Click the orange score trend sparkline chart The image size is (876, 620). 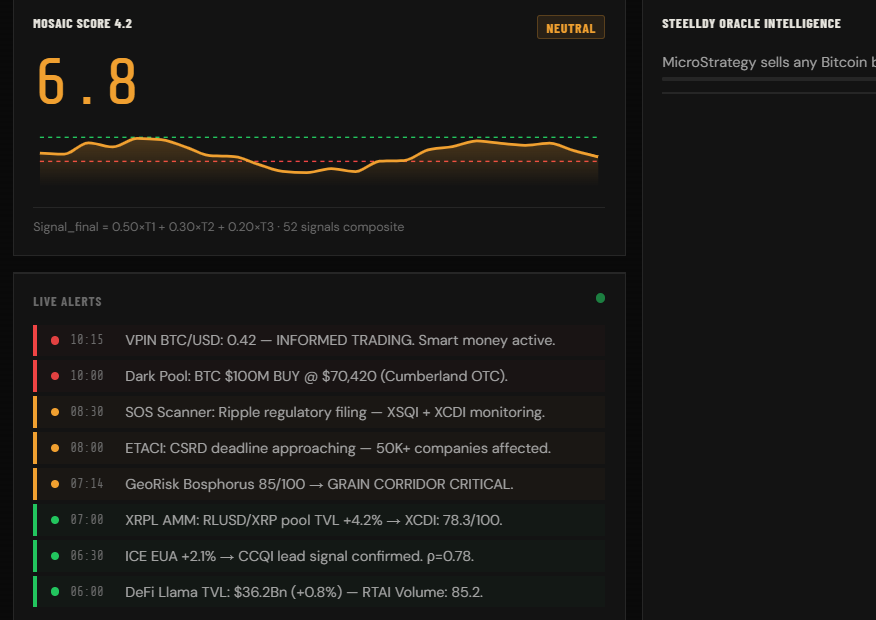pyautogui.click(x=319, y=160)
